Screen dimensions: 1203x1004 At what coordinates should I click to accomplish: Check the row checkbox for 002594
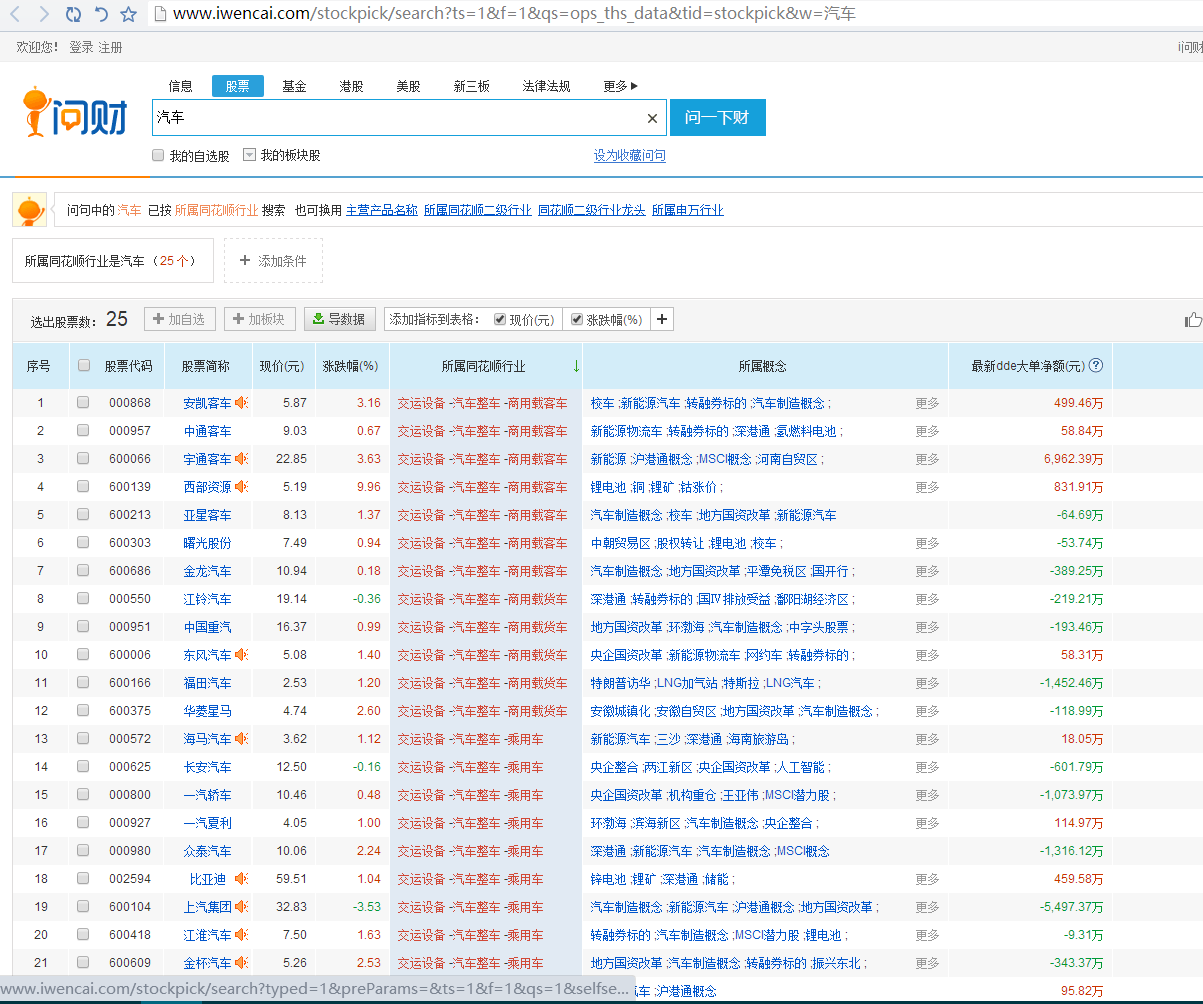coord(83,879)
